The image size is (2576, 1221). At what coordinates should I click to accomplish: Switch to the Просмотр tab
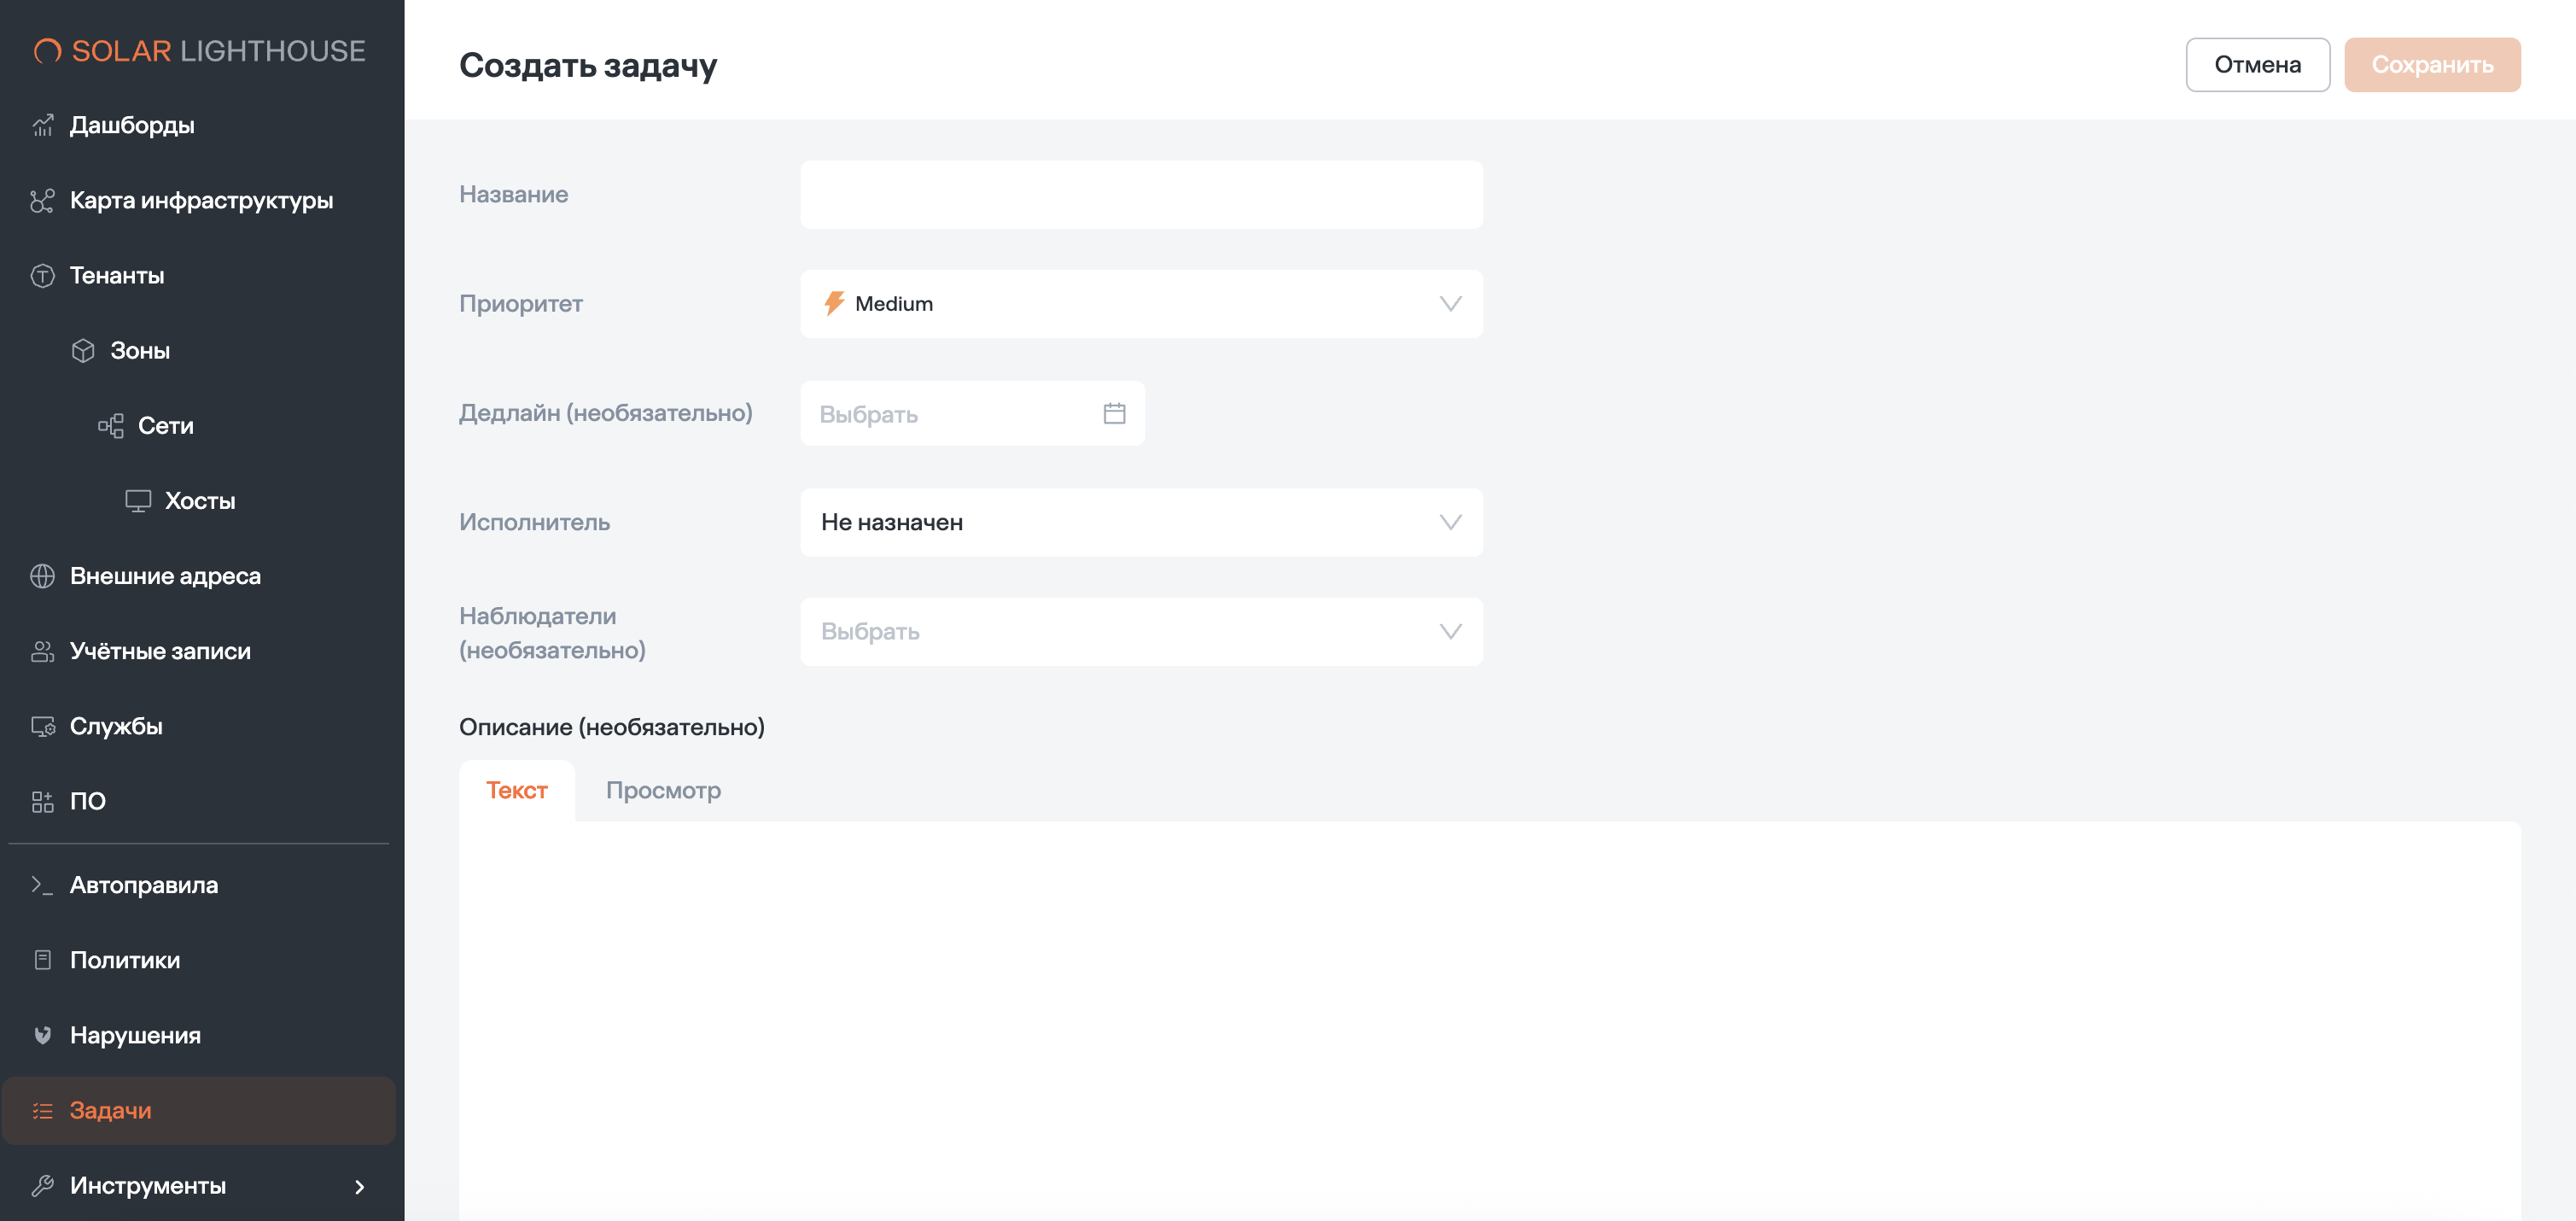coord(663,790)
